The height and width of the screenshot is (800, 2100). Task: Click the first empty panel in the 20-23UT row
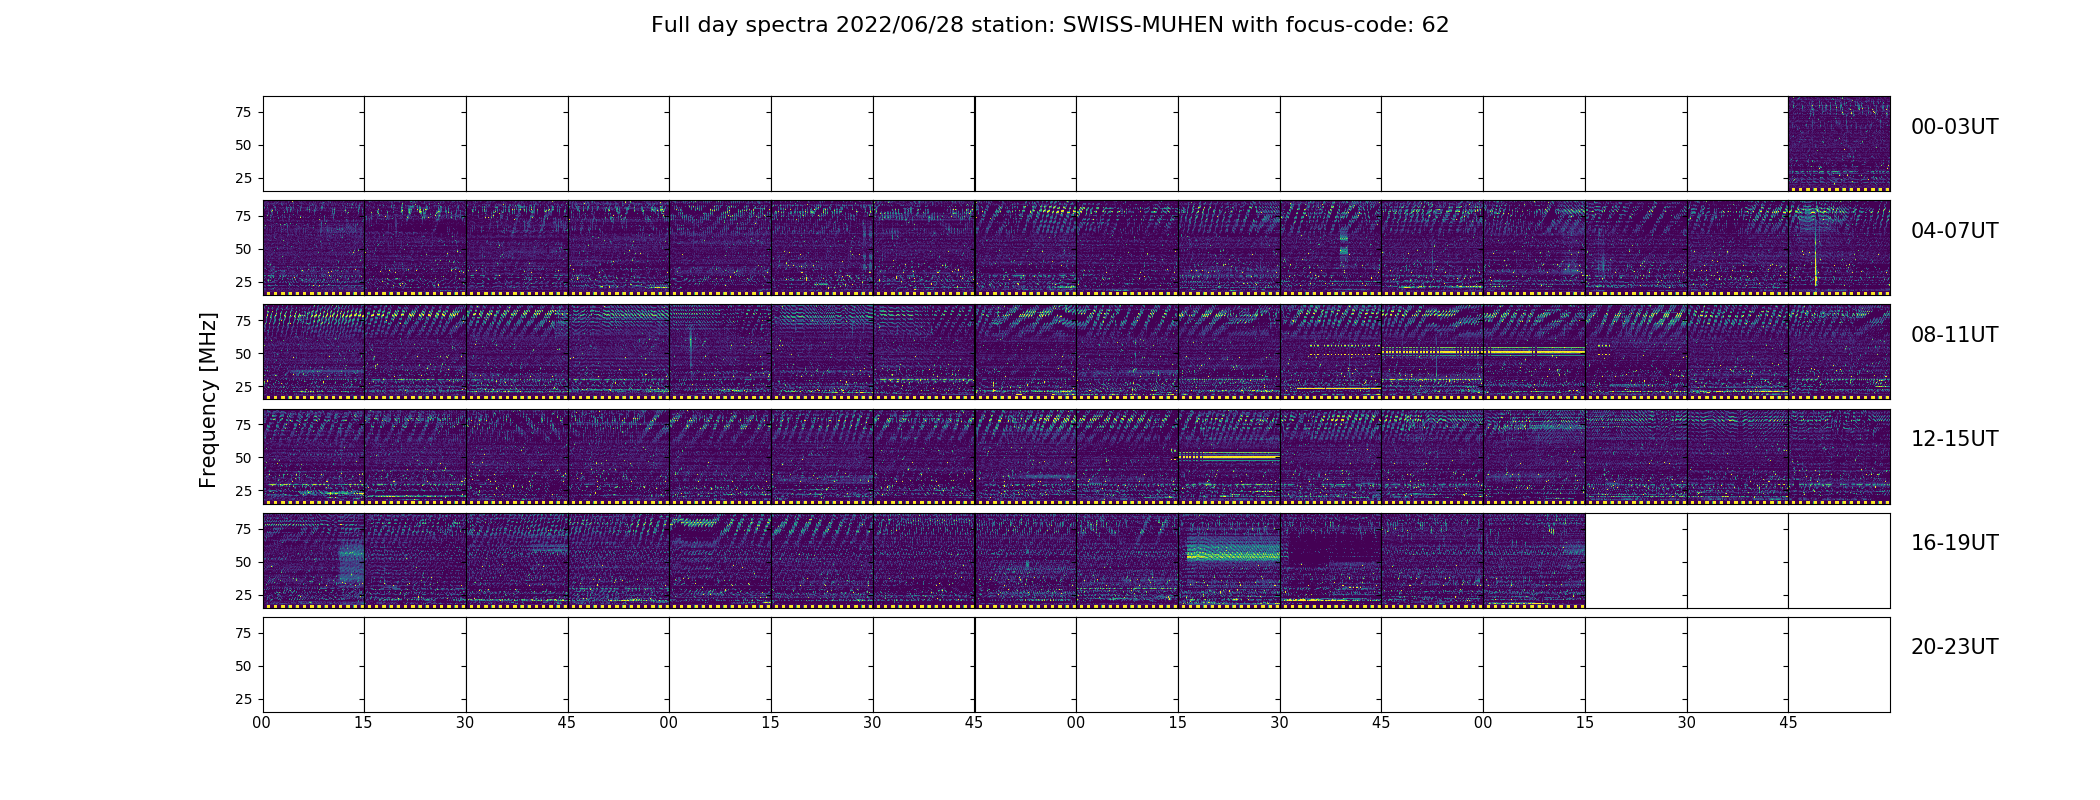[x=314, y=664]
